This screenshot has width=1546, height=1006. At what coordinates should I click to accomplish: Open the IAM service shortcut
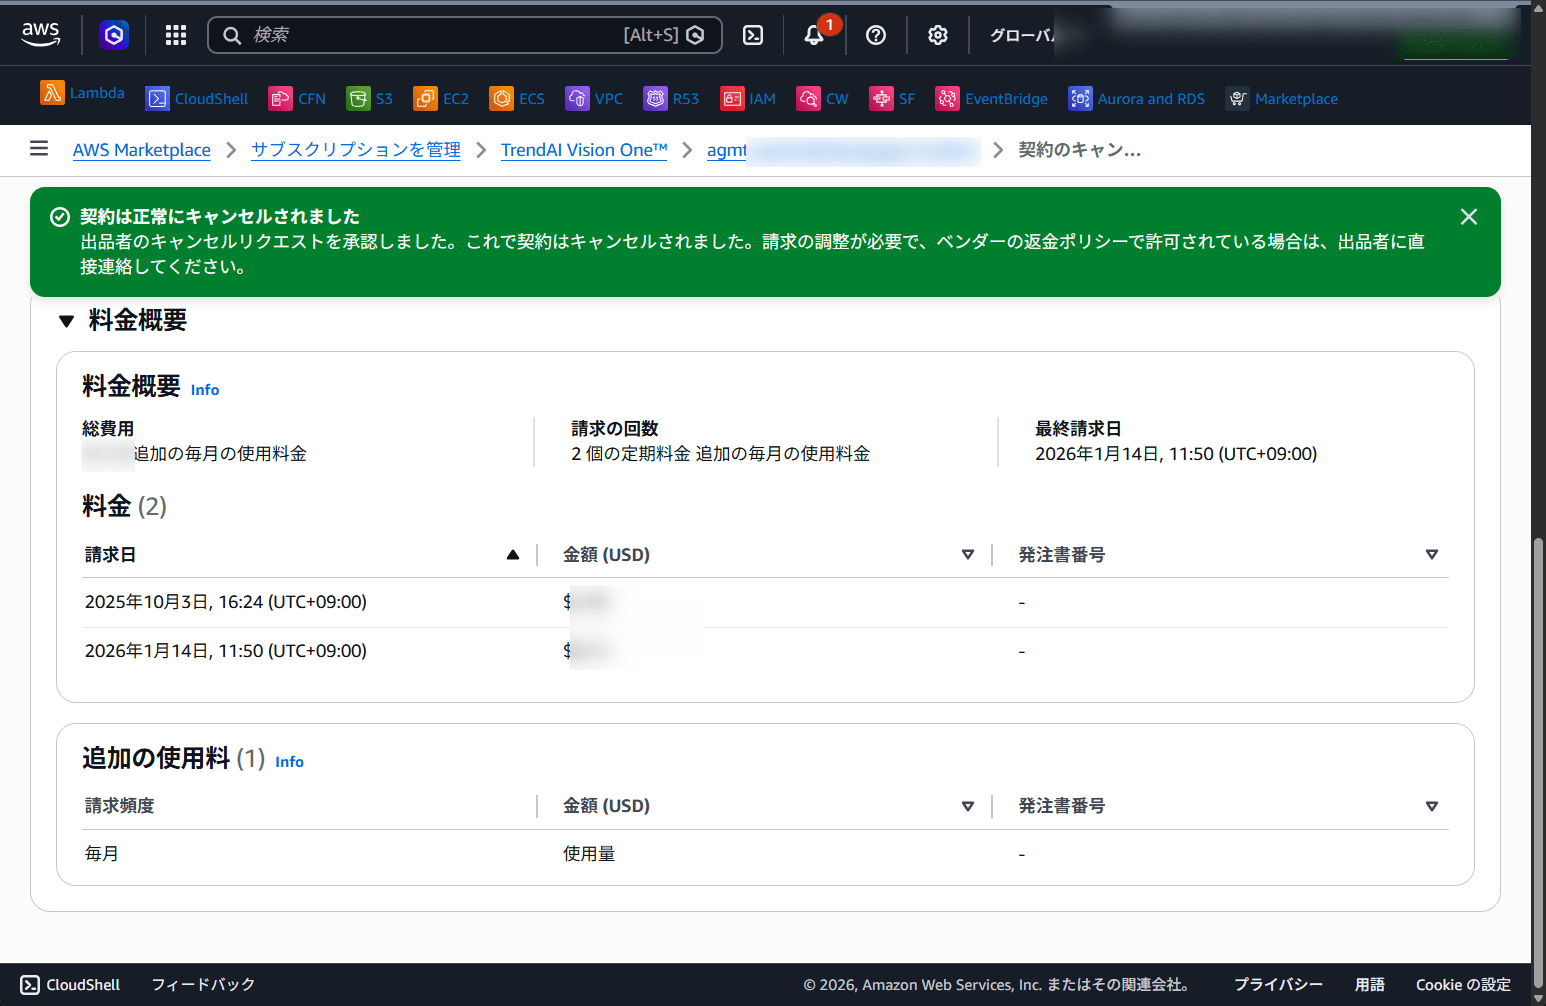coord(748,98)
